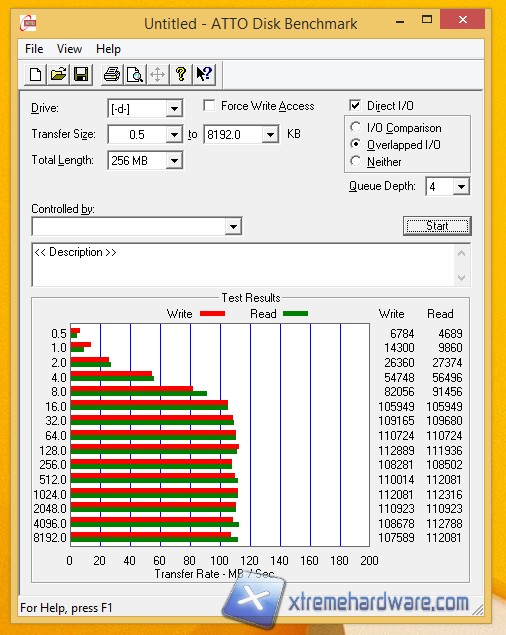Click the yellow question mark About icon
This screenshot has height=635, width=506.
click(x=181, y=75)
